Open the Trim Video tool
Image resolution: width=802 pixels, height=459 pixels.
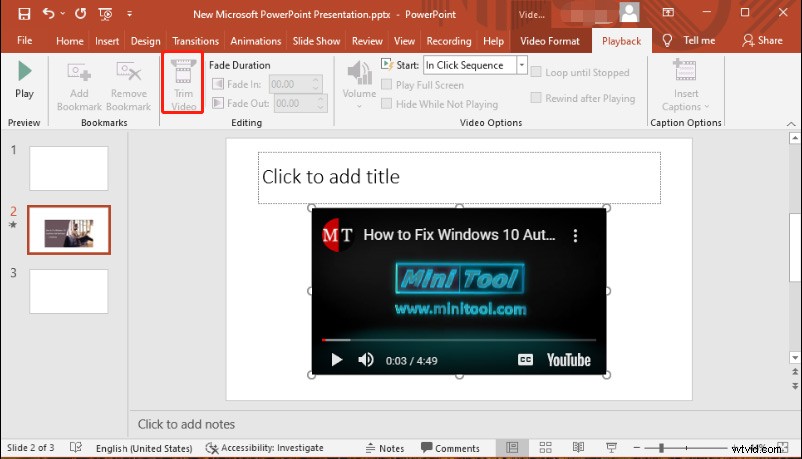[x=183, y=84]
